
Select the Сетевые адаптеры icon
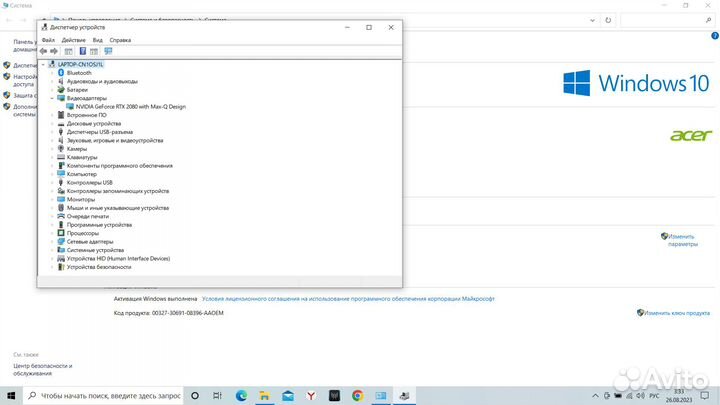(x=61, y=242)
